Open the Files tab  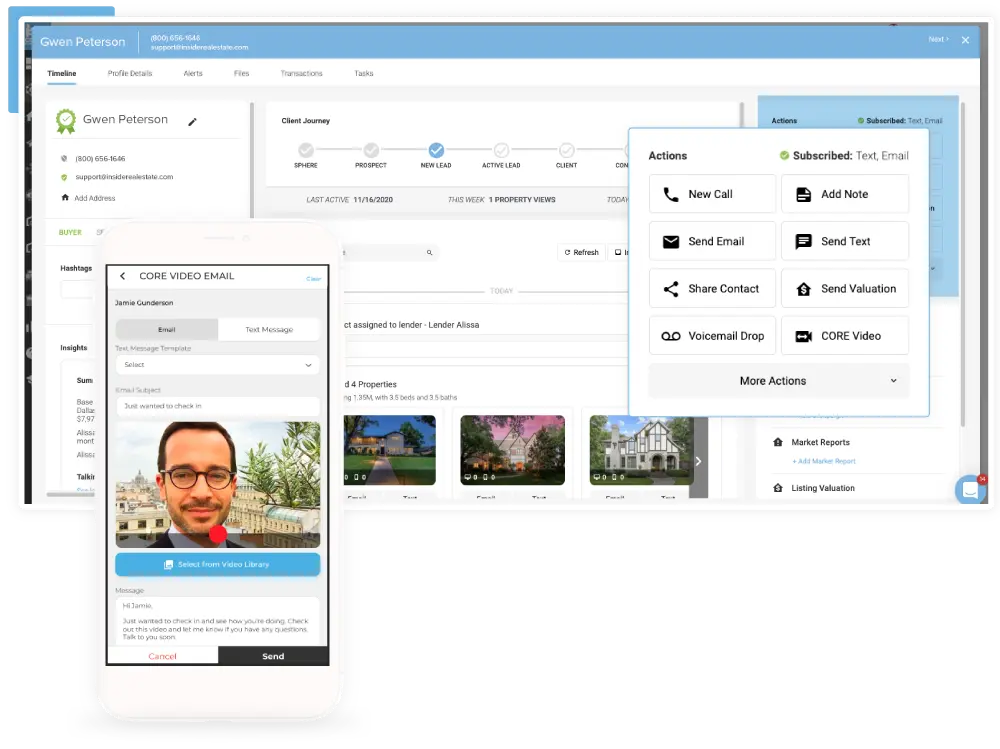pos(242,73)
